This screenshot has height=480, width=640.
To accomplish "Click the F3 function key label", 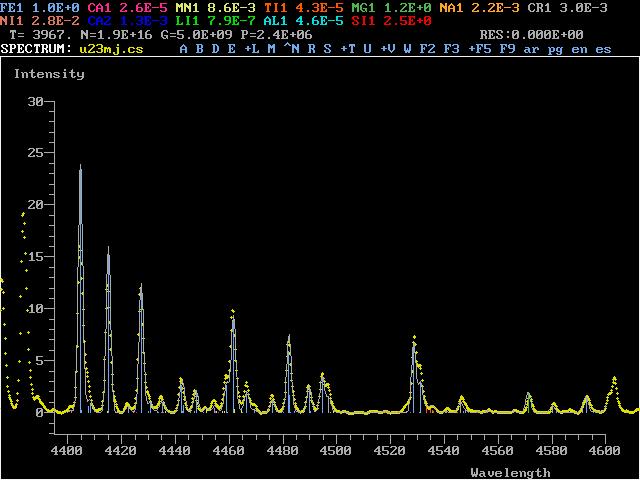I will point(452,49).
